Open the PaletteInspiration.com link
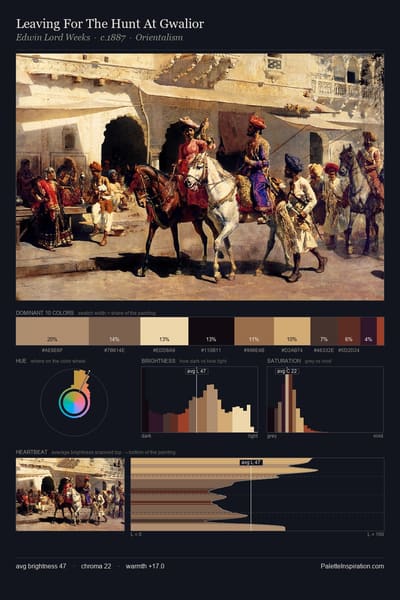The width and height of the screenshot is (400, 600). coord(352,566)
